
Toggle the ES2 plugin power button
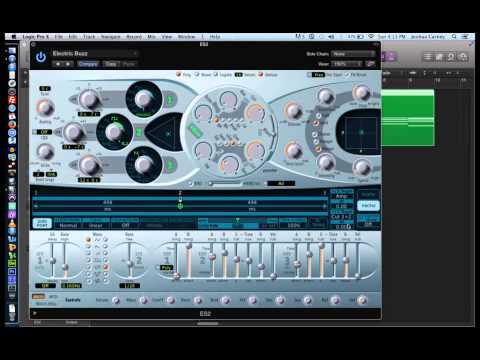pyautogui.click(x=41, y=57)
